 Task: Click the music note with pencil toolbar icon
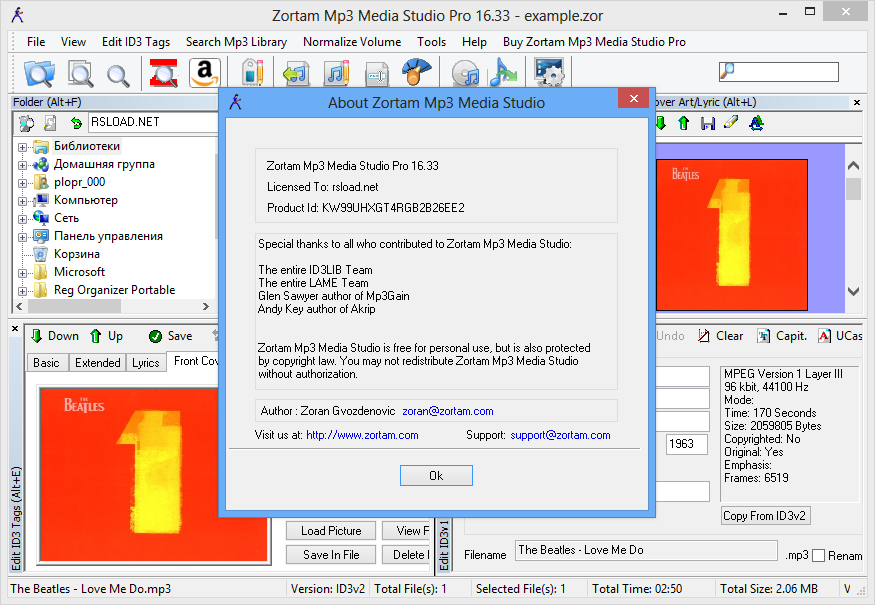point(337,73)
